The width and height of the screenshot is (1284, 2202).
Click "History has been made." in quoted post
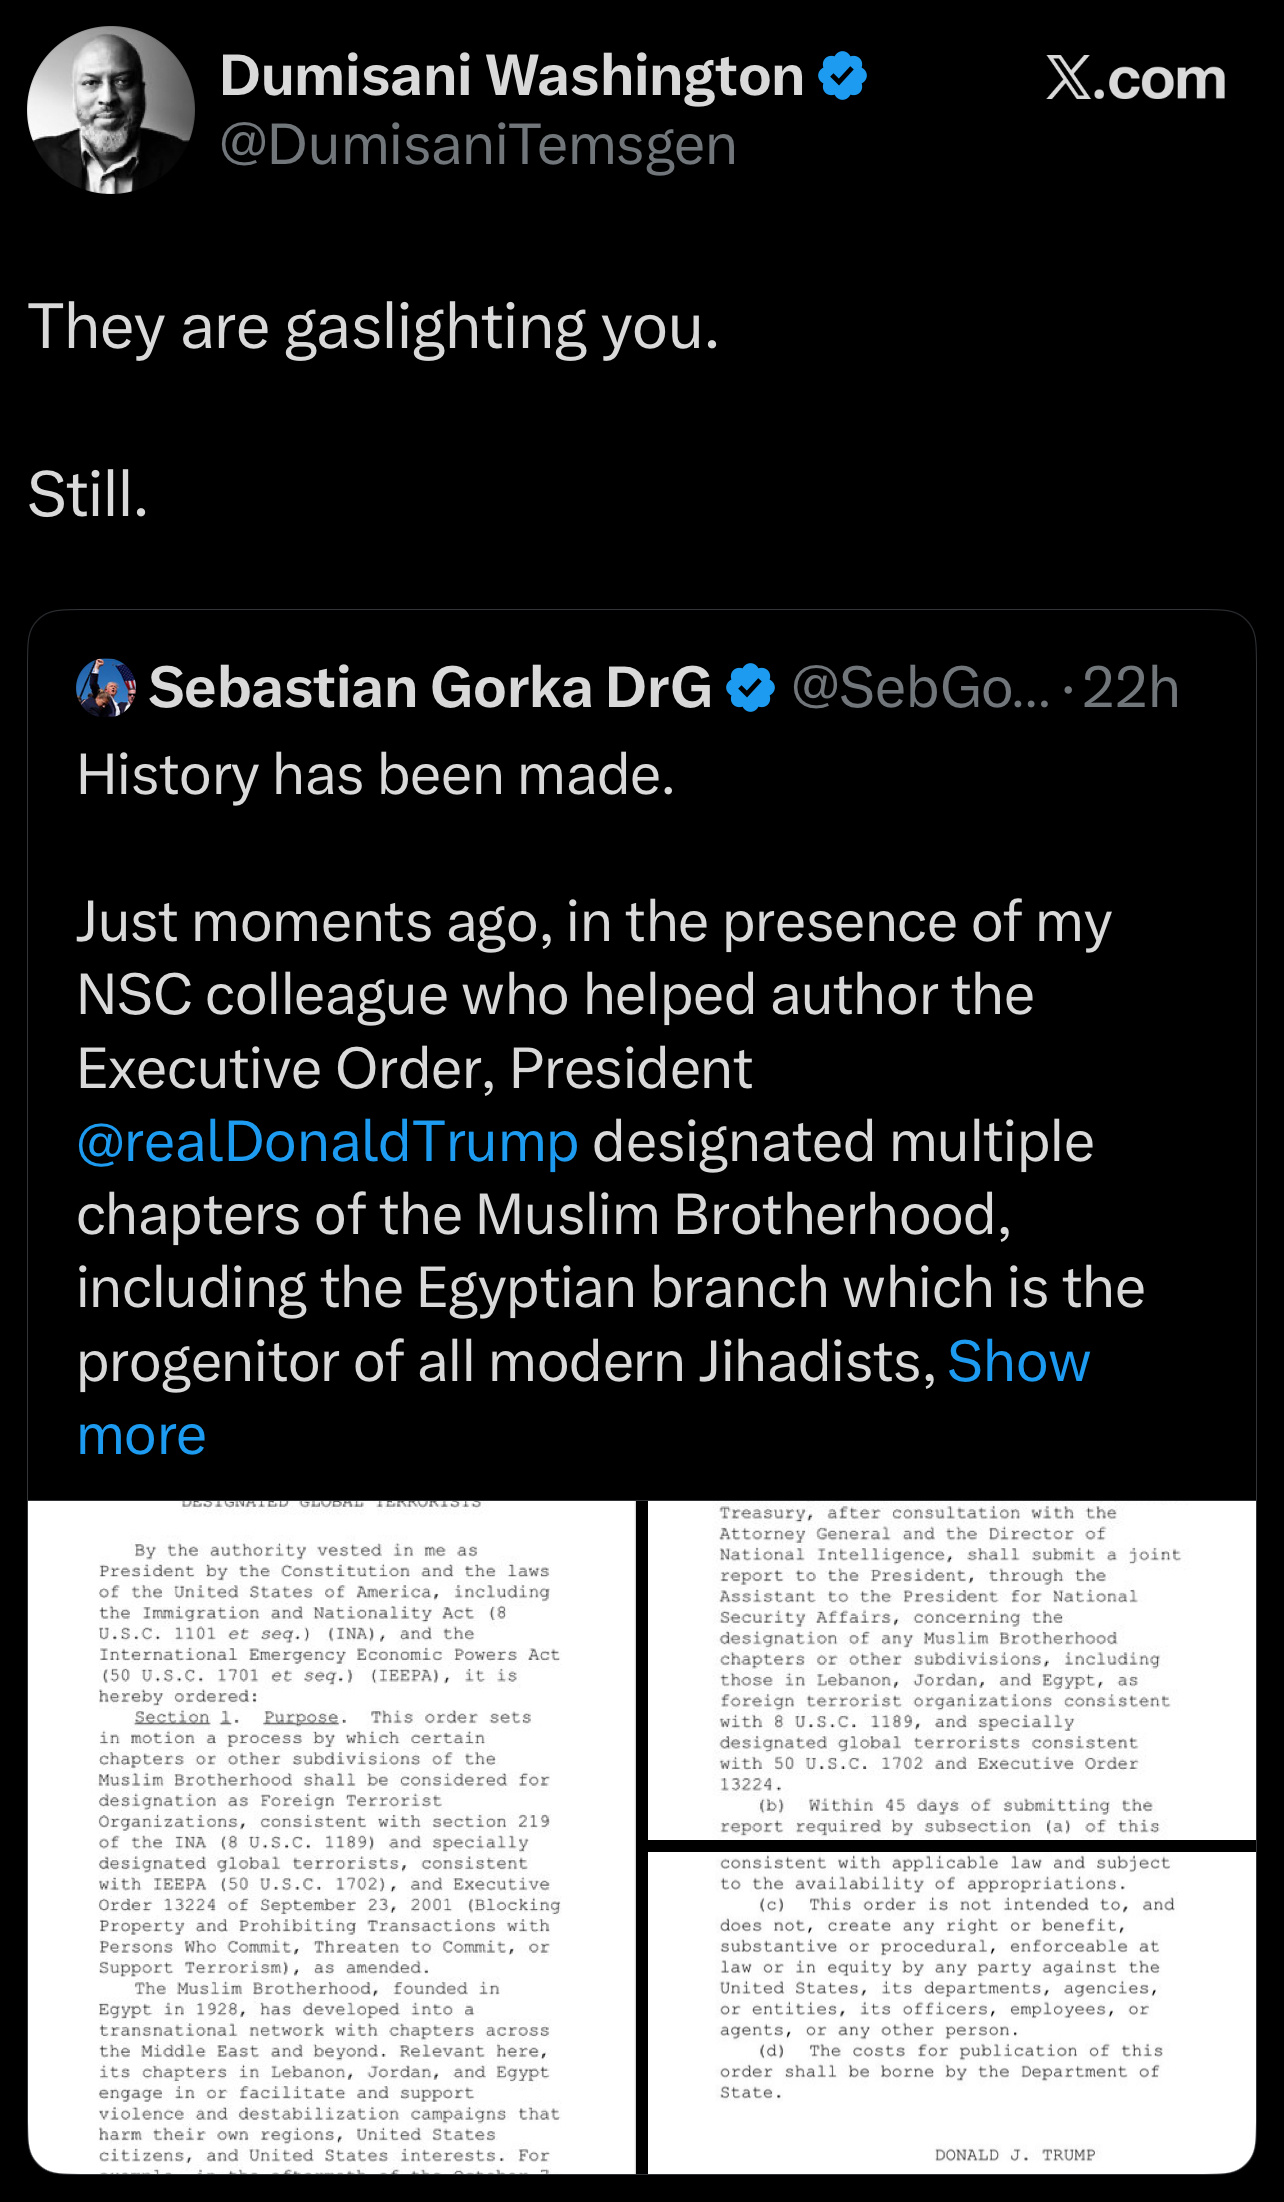click(x=376, y=775)
